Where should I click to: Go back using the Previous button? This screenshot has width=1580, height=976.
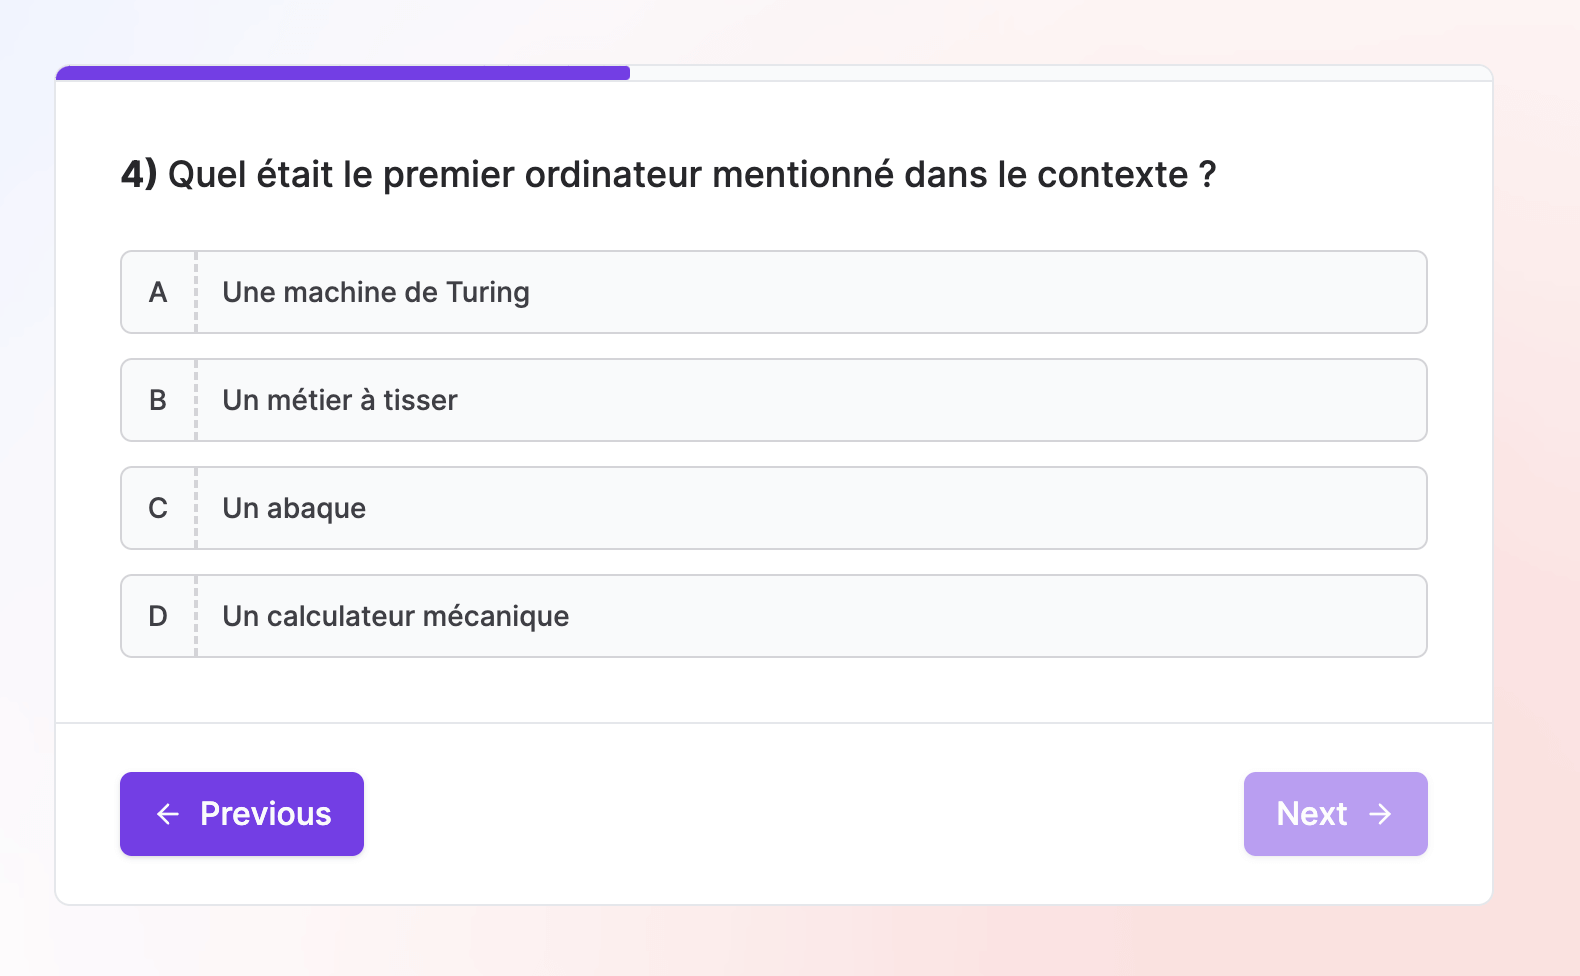click(x=241, y=814)
